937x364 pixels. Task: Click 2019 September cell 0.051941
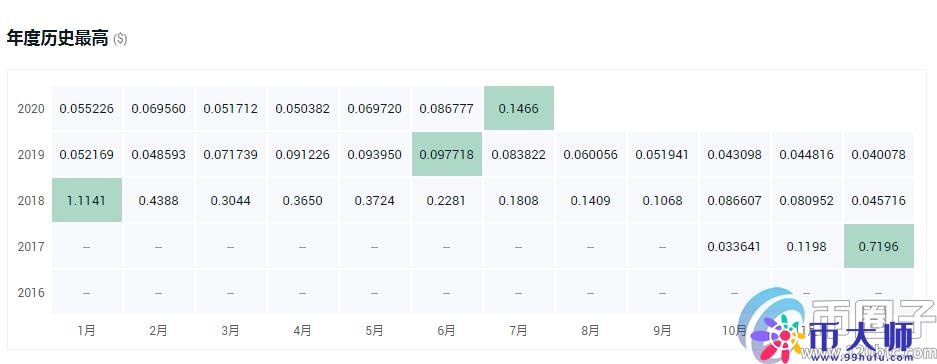point(663,155)
